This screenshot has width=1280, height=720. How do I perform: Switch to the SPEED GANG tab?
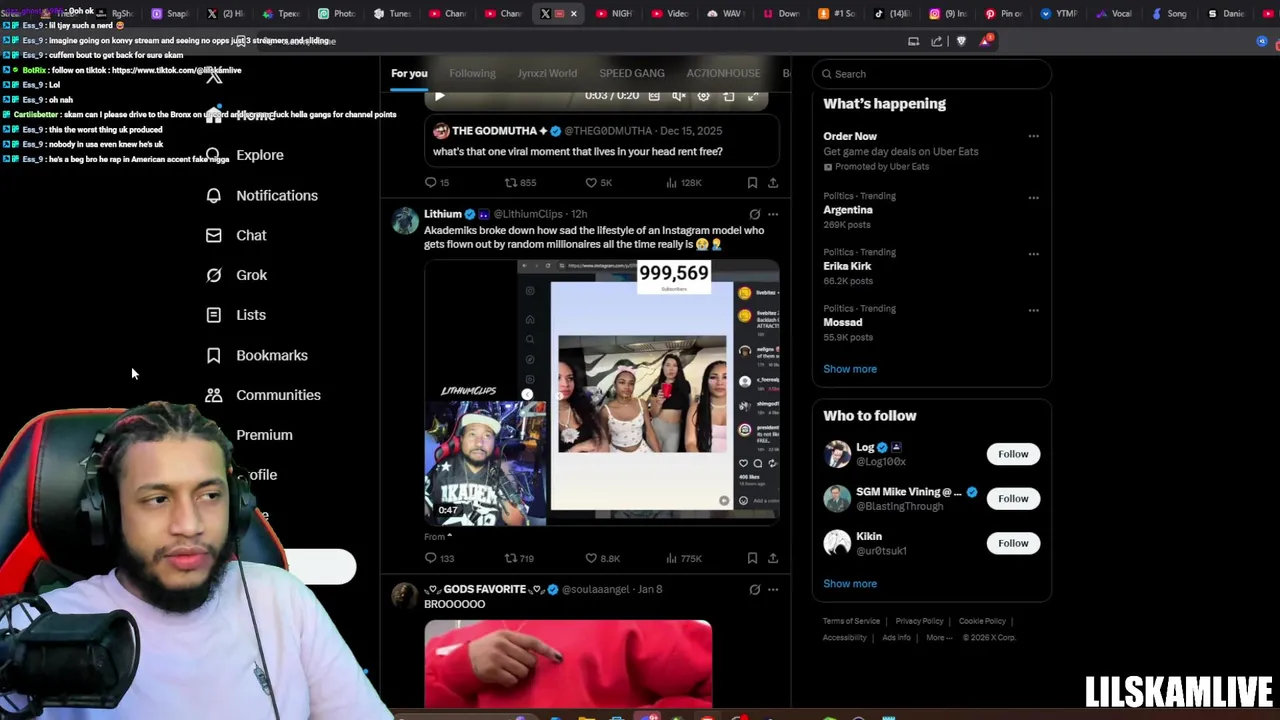click(x=632, y=73)
